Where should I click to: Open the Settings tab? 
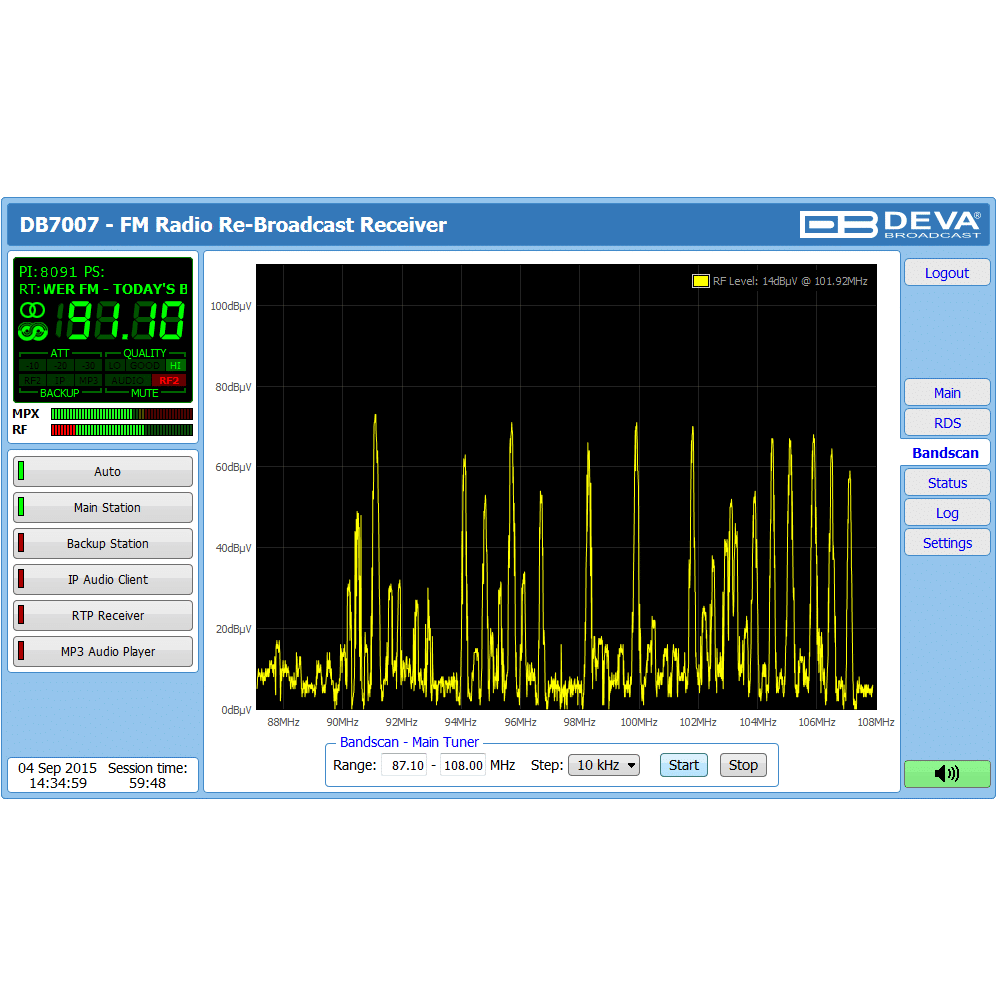click(x=946, y=542)
